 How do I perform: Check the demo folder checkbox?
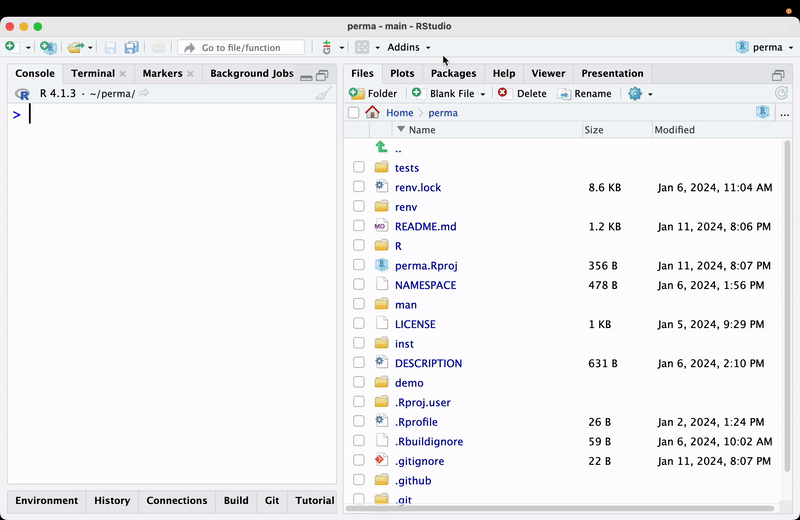tap(359, 382)
